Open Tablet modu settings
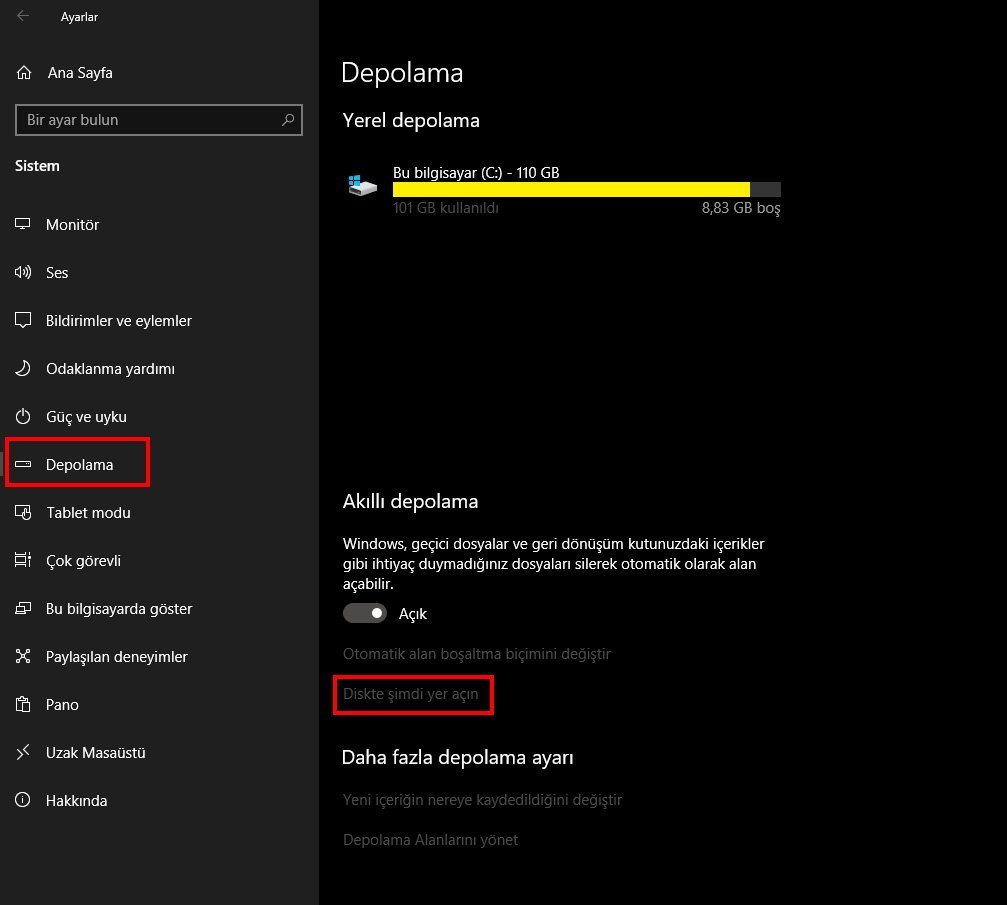 88,513
